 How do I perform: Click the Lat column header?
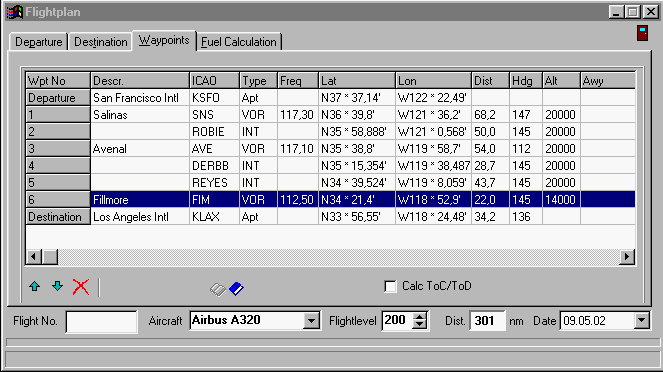tap(357, 80)
